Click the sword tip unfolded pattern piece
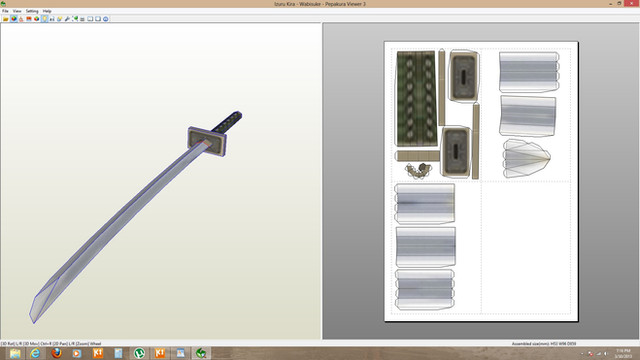Screen dimensions: 640x360 pyautogui.click(x=526, y=158)
